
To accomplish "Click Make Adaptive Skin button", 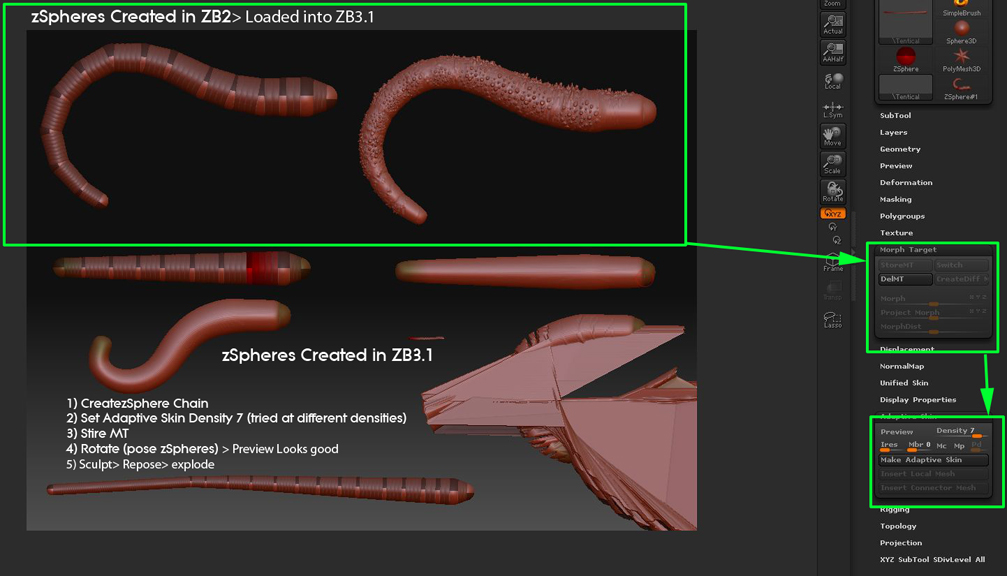I will pyautogui.click(x=933, y=460).
